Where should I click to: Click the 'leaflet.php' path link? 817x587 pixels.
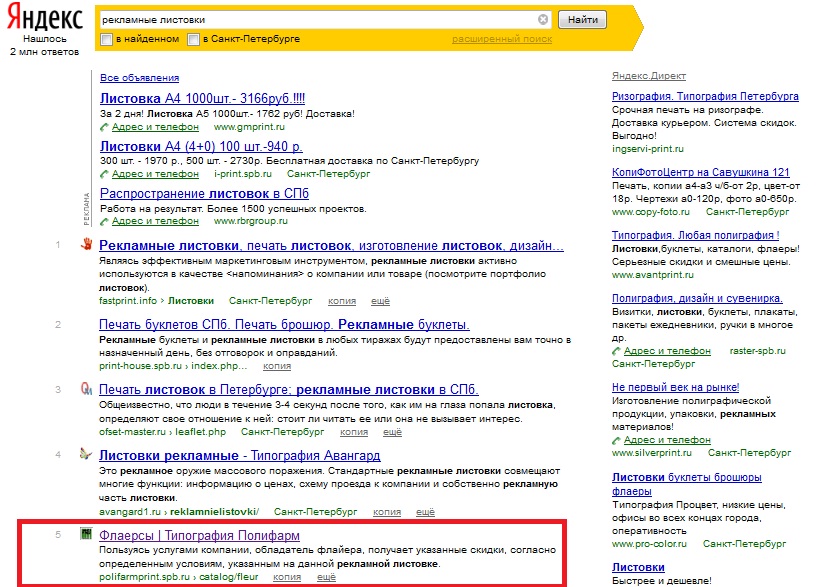click(x=201, y=432)
